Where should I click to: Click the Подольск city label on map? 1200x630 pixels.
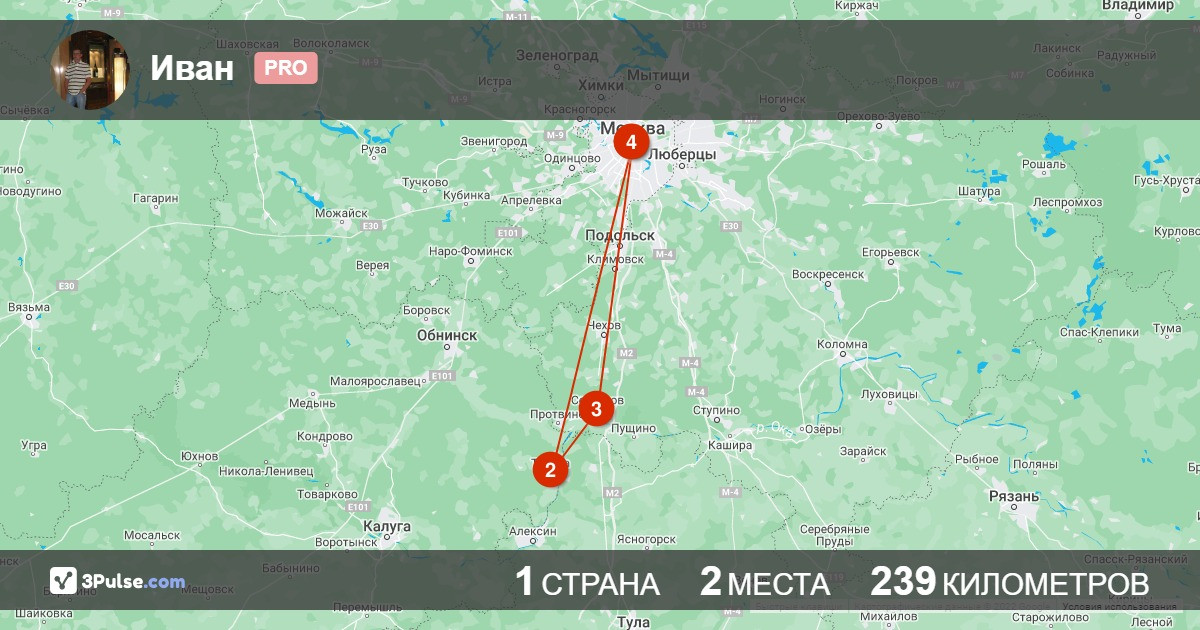[619, 235]
